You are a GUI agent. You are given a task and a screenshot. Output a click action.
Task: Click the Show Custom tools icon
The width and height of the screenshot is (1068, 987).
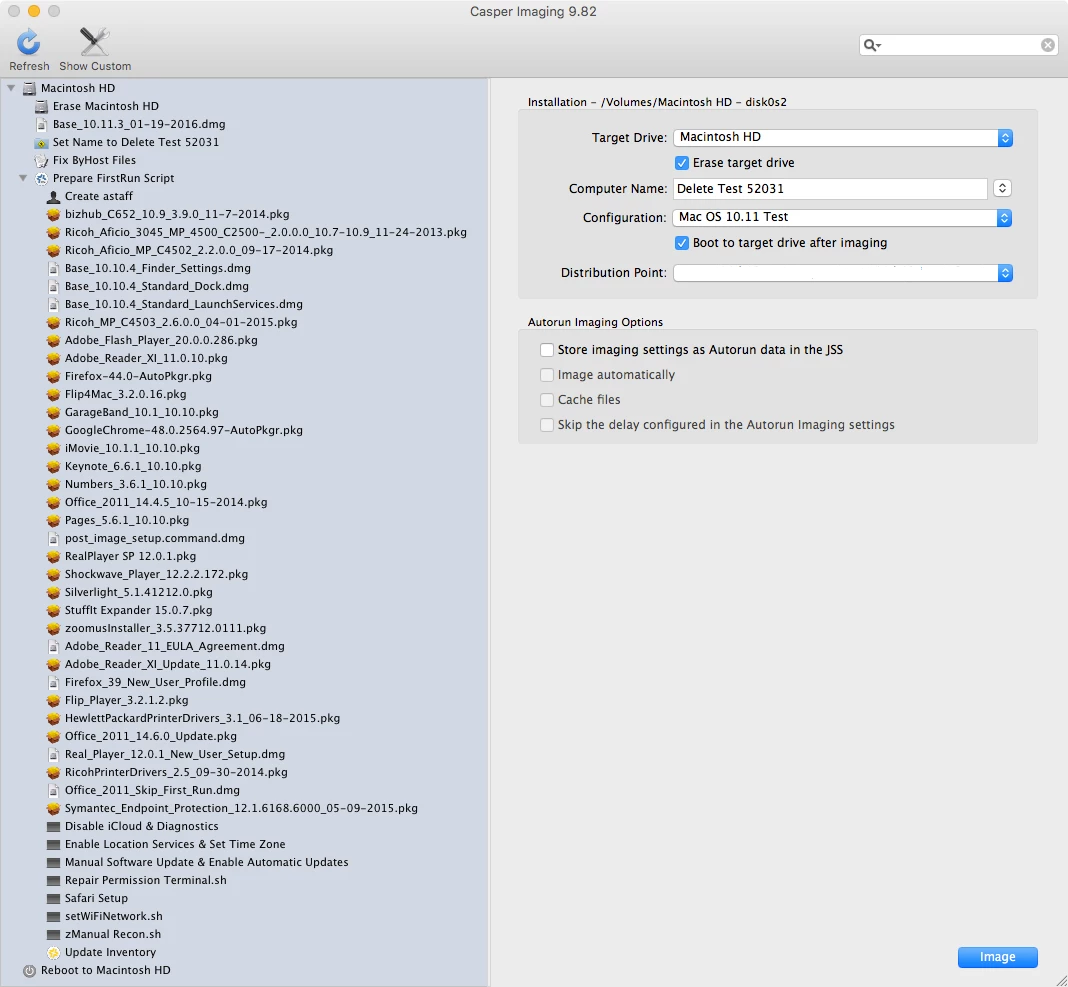coord(94,42)
